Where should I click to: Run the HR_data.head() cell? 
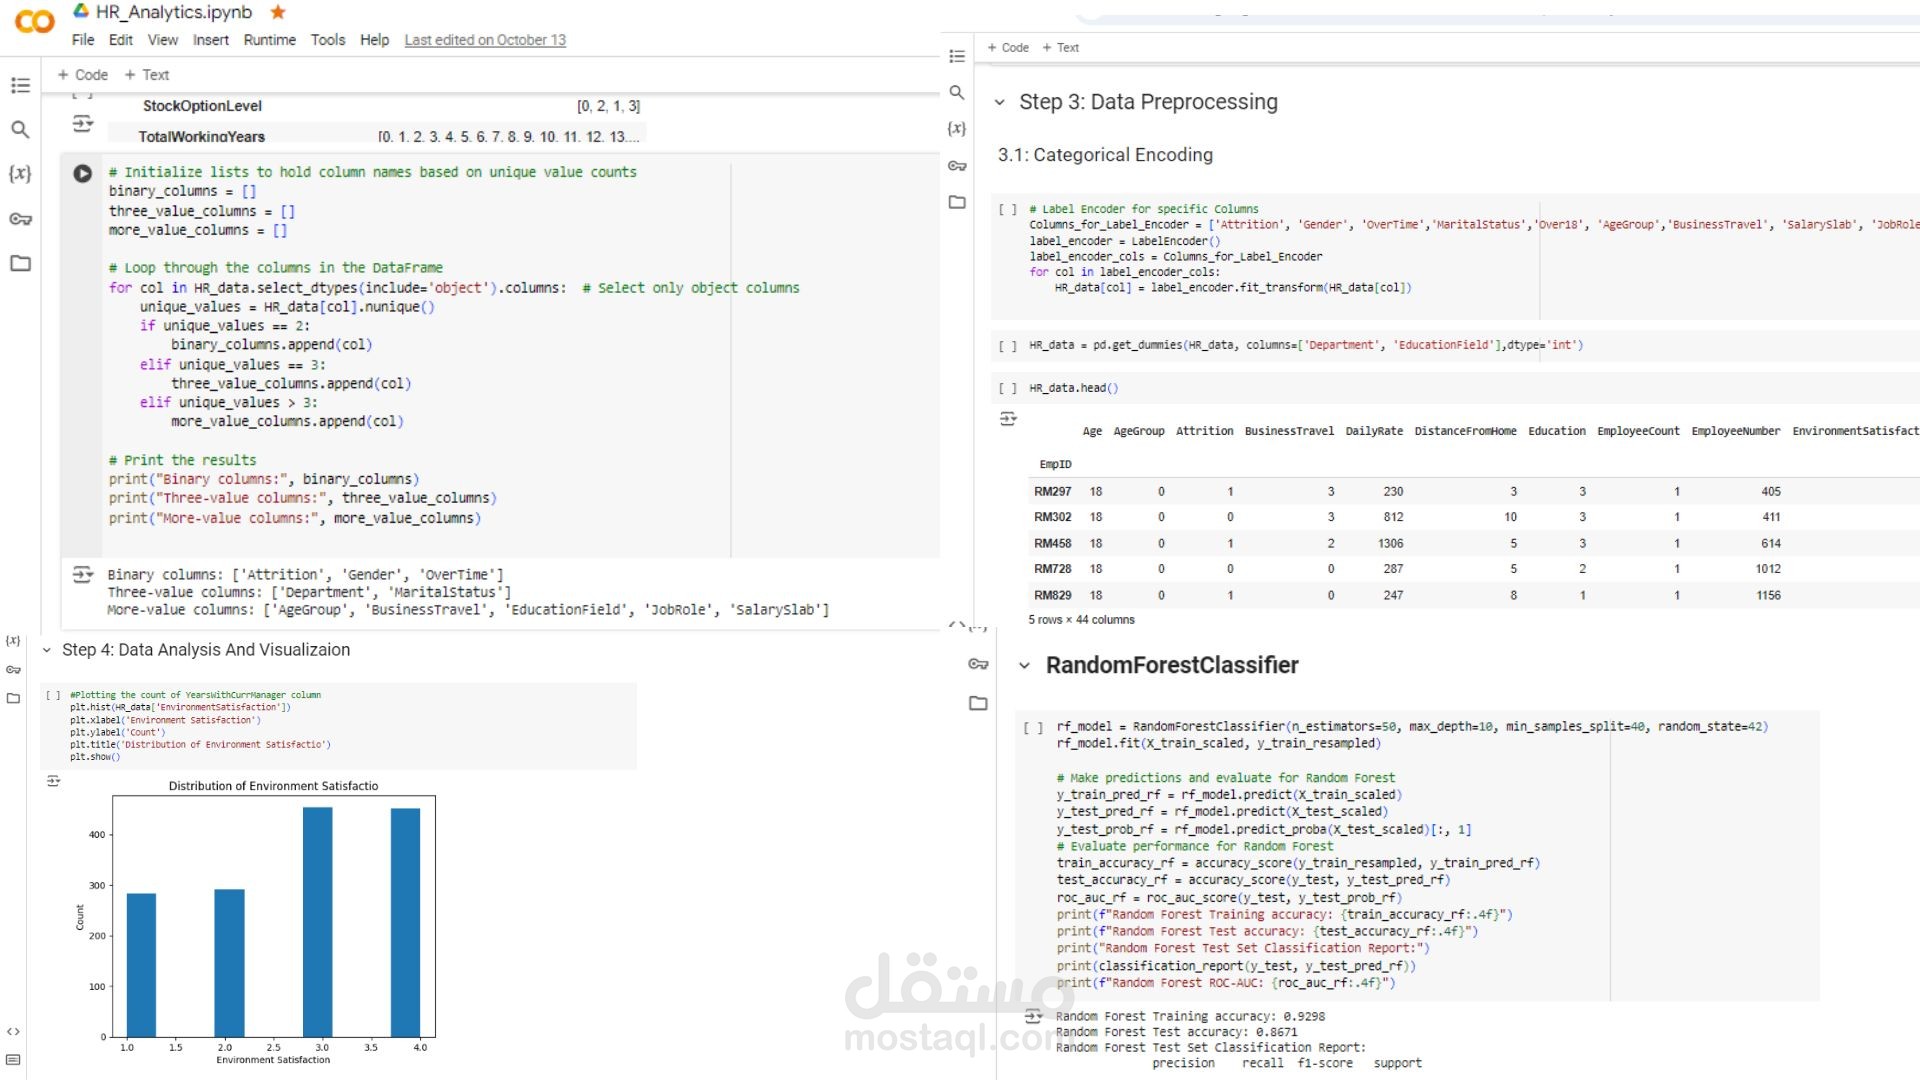tap(1008, 389)
